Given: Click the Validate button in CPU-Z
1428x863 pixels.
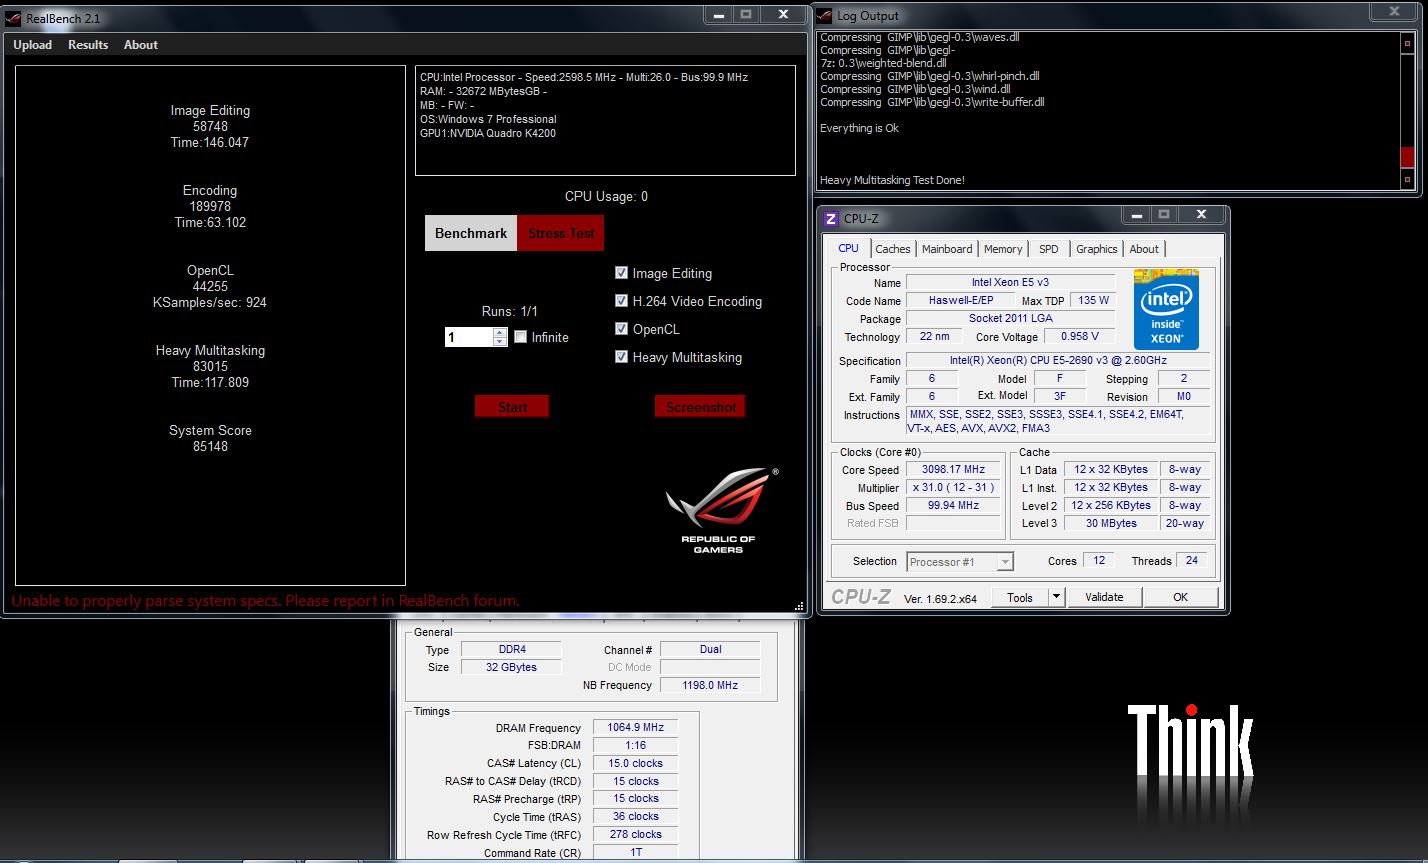Looking at the screenshot, I should point(1104,597).
